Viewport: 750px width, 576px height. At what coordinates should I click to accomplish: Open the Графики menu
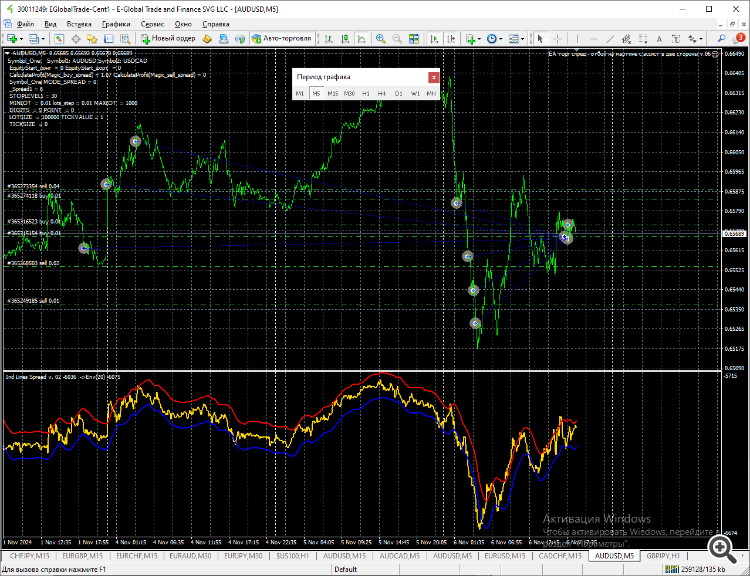[116, 24]
